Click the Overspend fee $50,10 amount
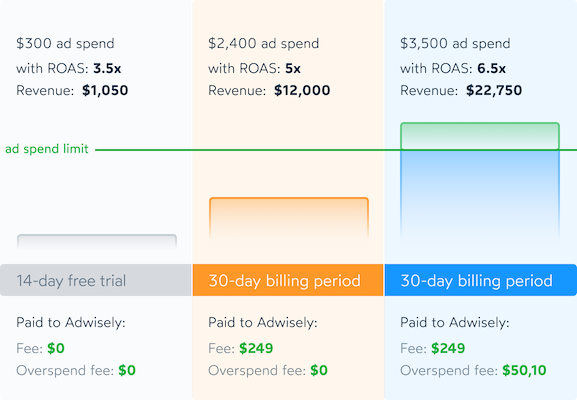 pyautogui.click(x=524, y=371)
